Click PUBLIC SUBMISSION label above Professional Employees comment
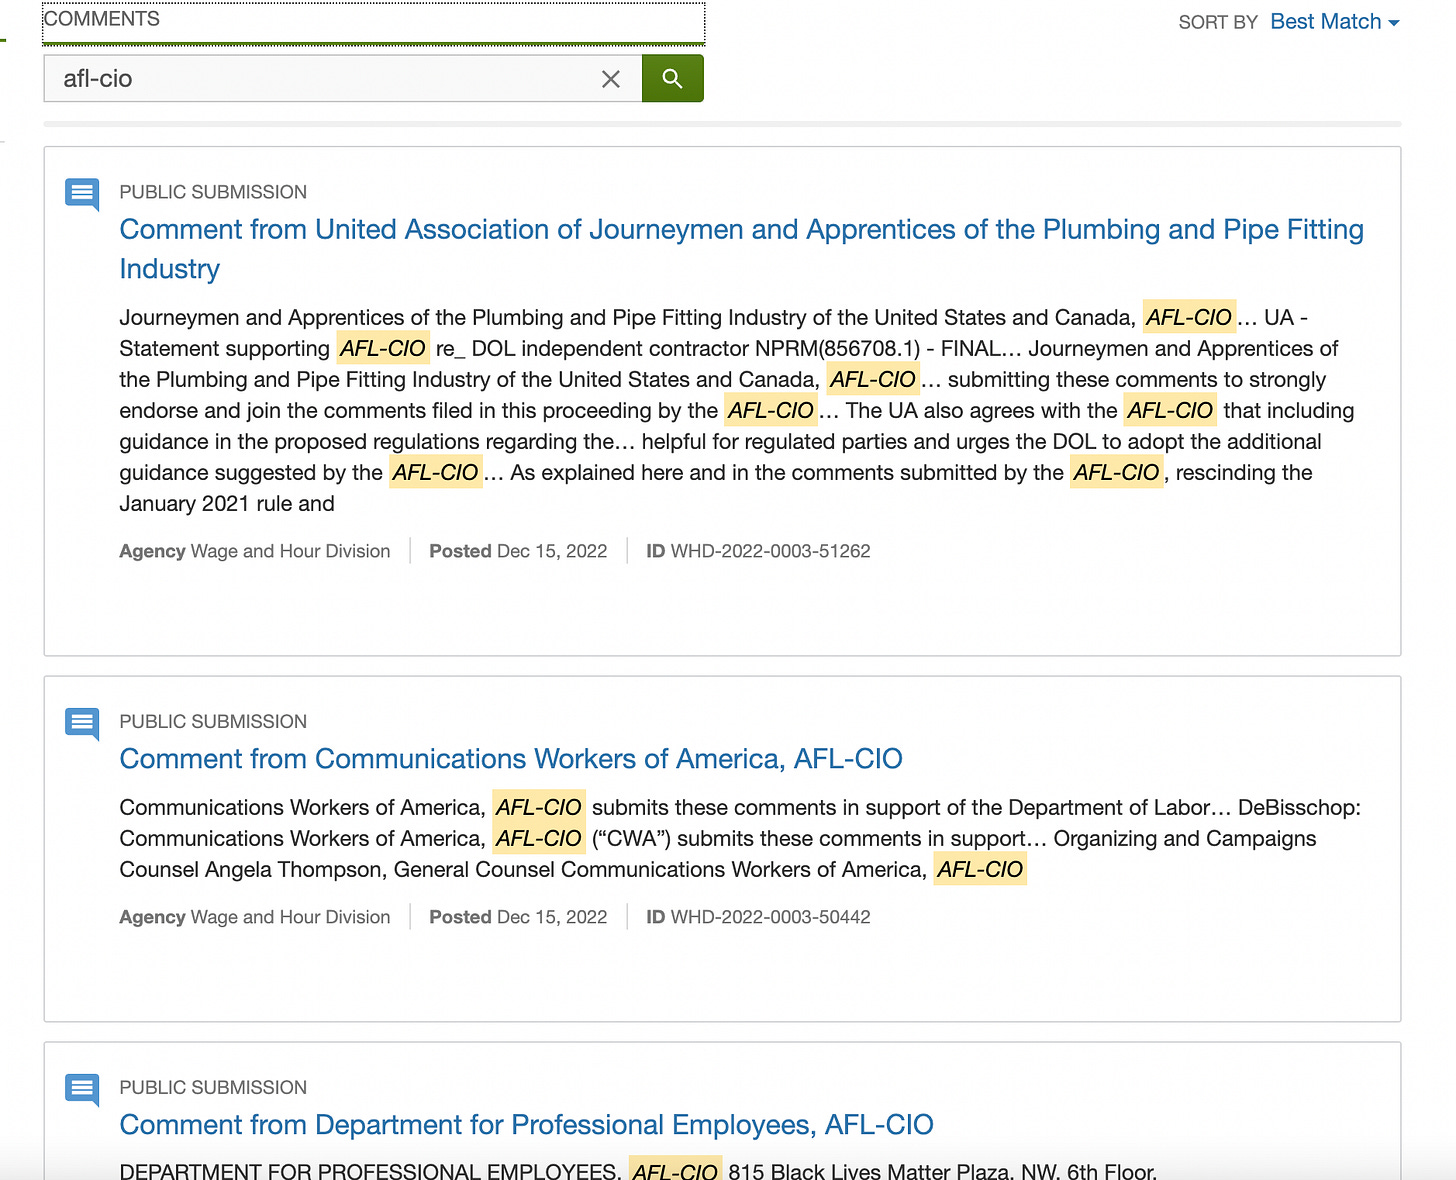Viewport: 1456px width, 1180px height. coord(213,1088)
